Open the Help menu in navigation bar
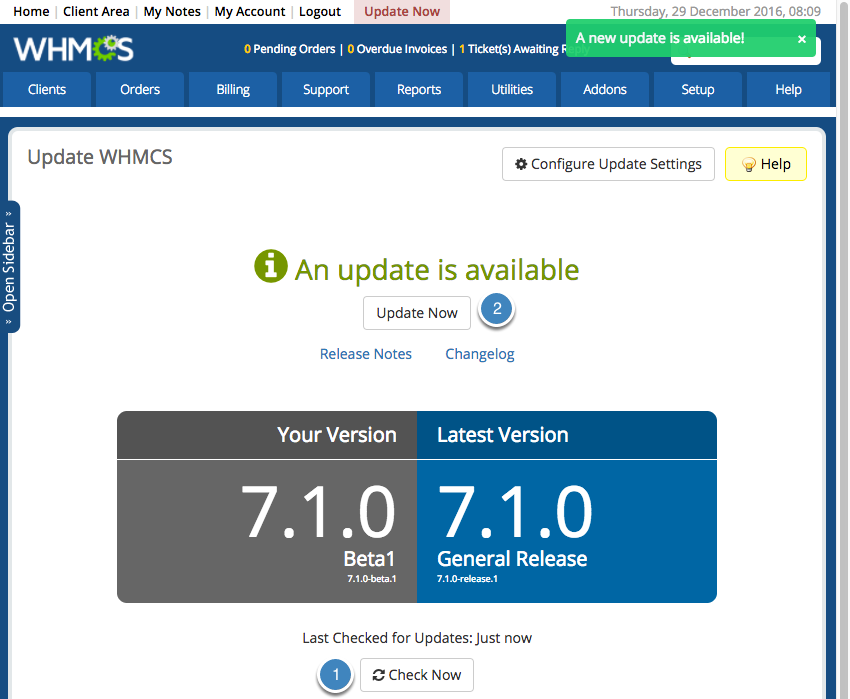The width and height of the screenshot is (850, 699). (x=788, y=89)
